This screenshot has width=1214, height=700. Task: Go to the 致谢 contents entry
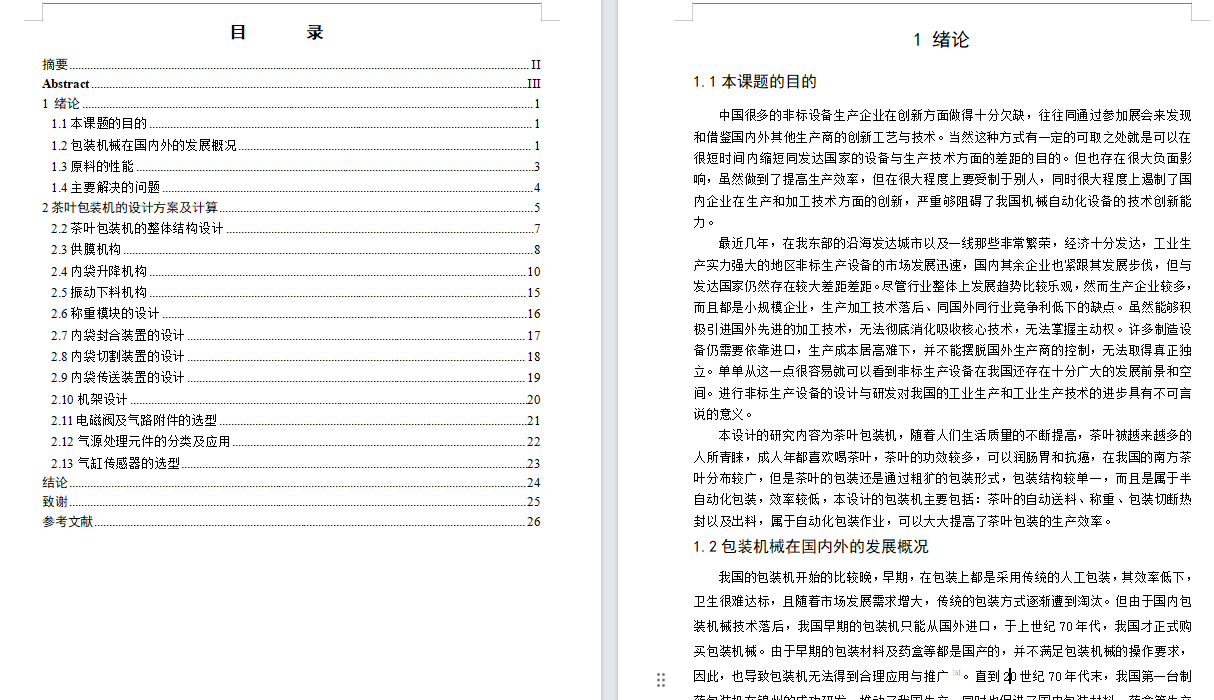pos(291,501)
